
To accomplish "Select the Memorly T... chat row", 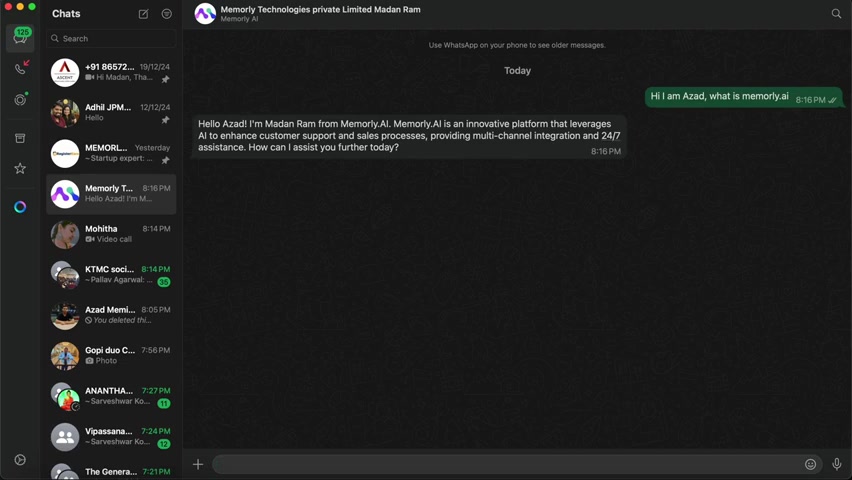I will click(111, 194).
